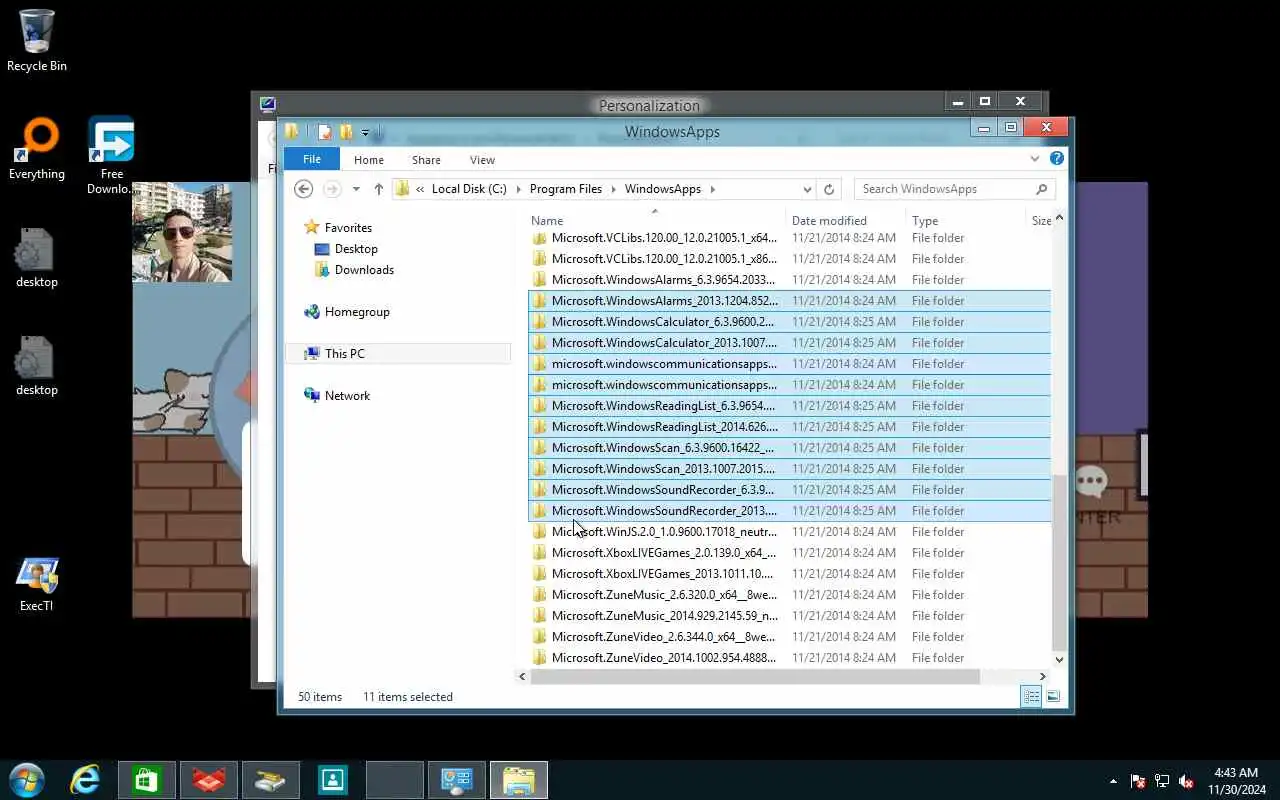1280x800 pixels.
Task: Open the Recycle Bin desktop icon
Action: [x=37, y=40]
